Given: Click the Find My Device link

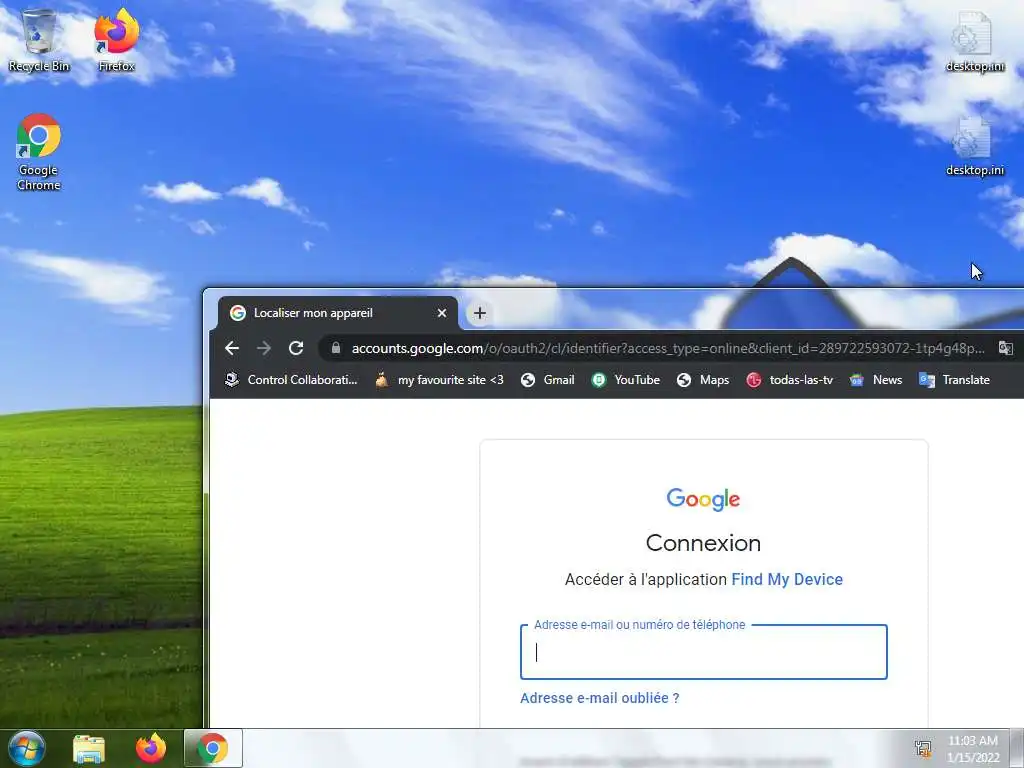Looking at the screenshot, I should point(787,579).
